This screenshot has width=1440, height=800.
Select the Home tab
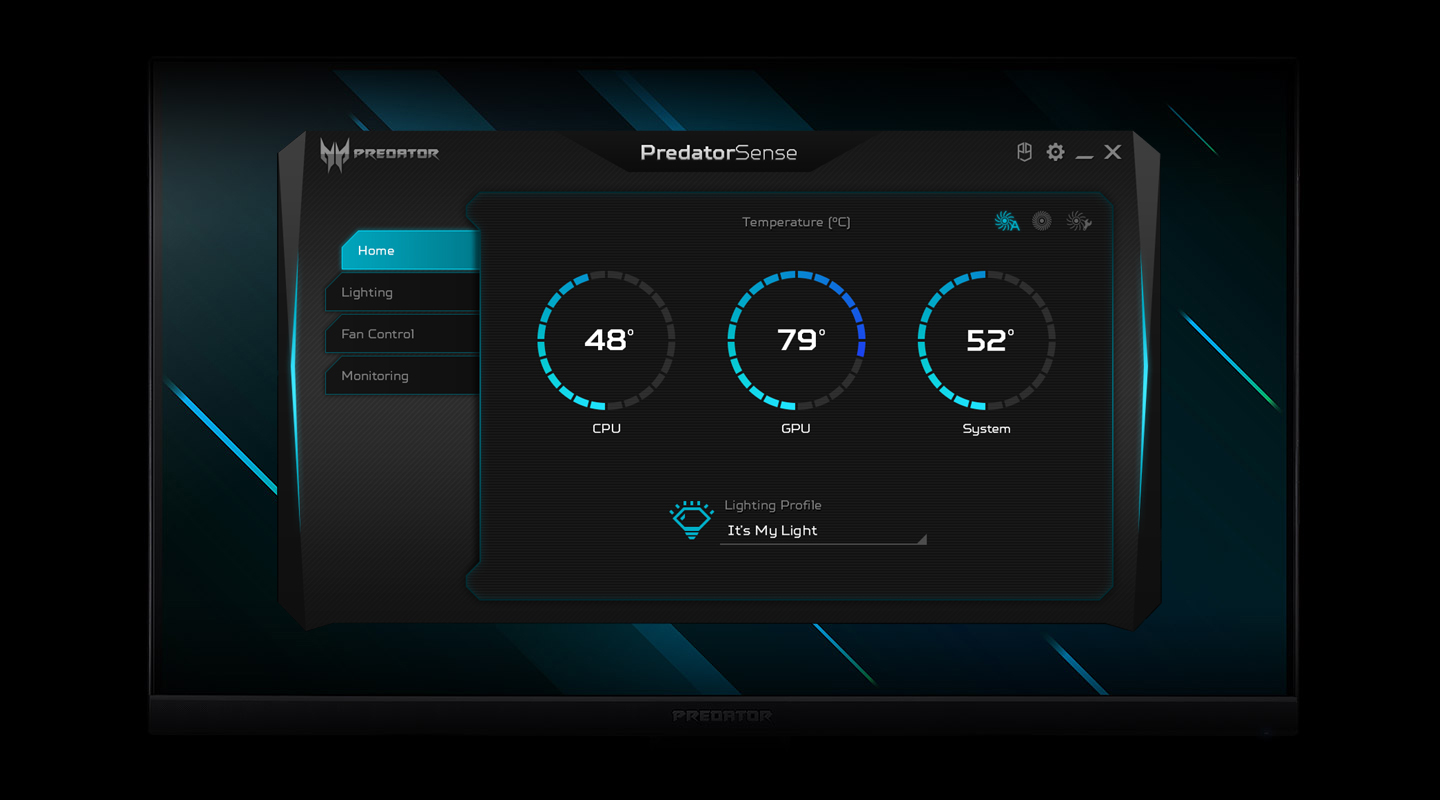(x=408, y=251)
